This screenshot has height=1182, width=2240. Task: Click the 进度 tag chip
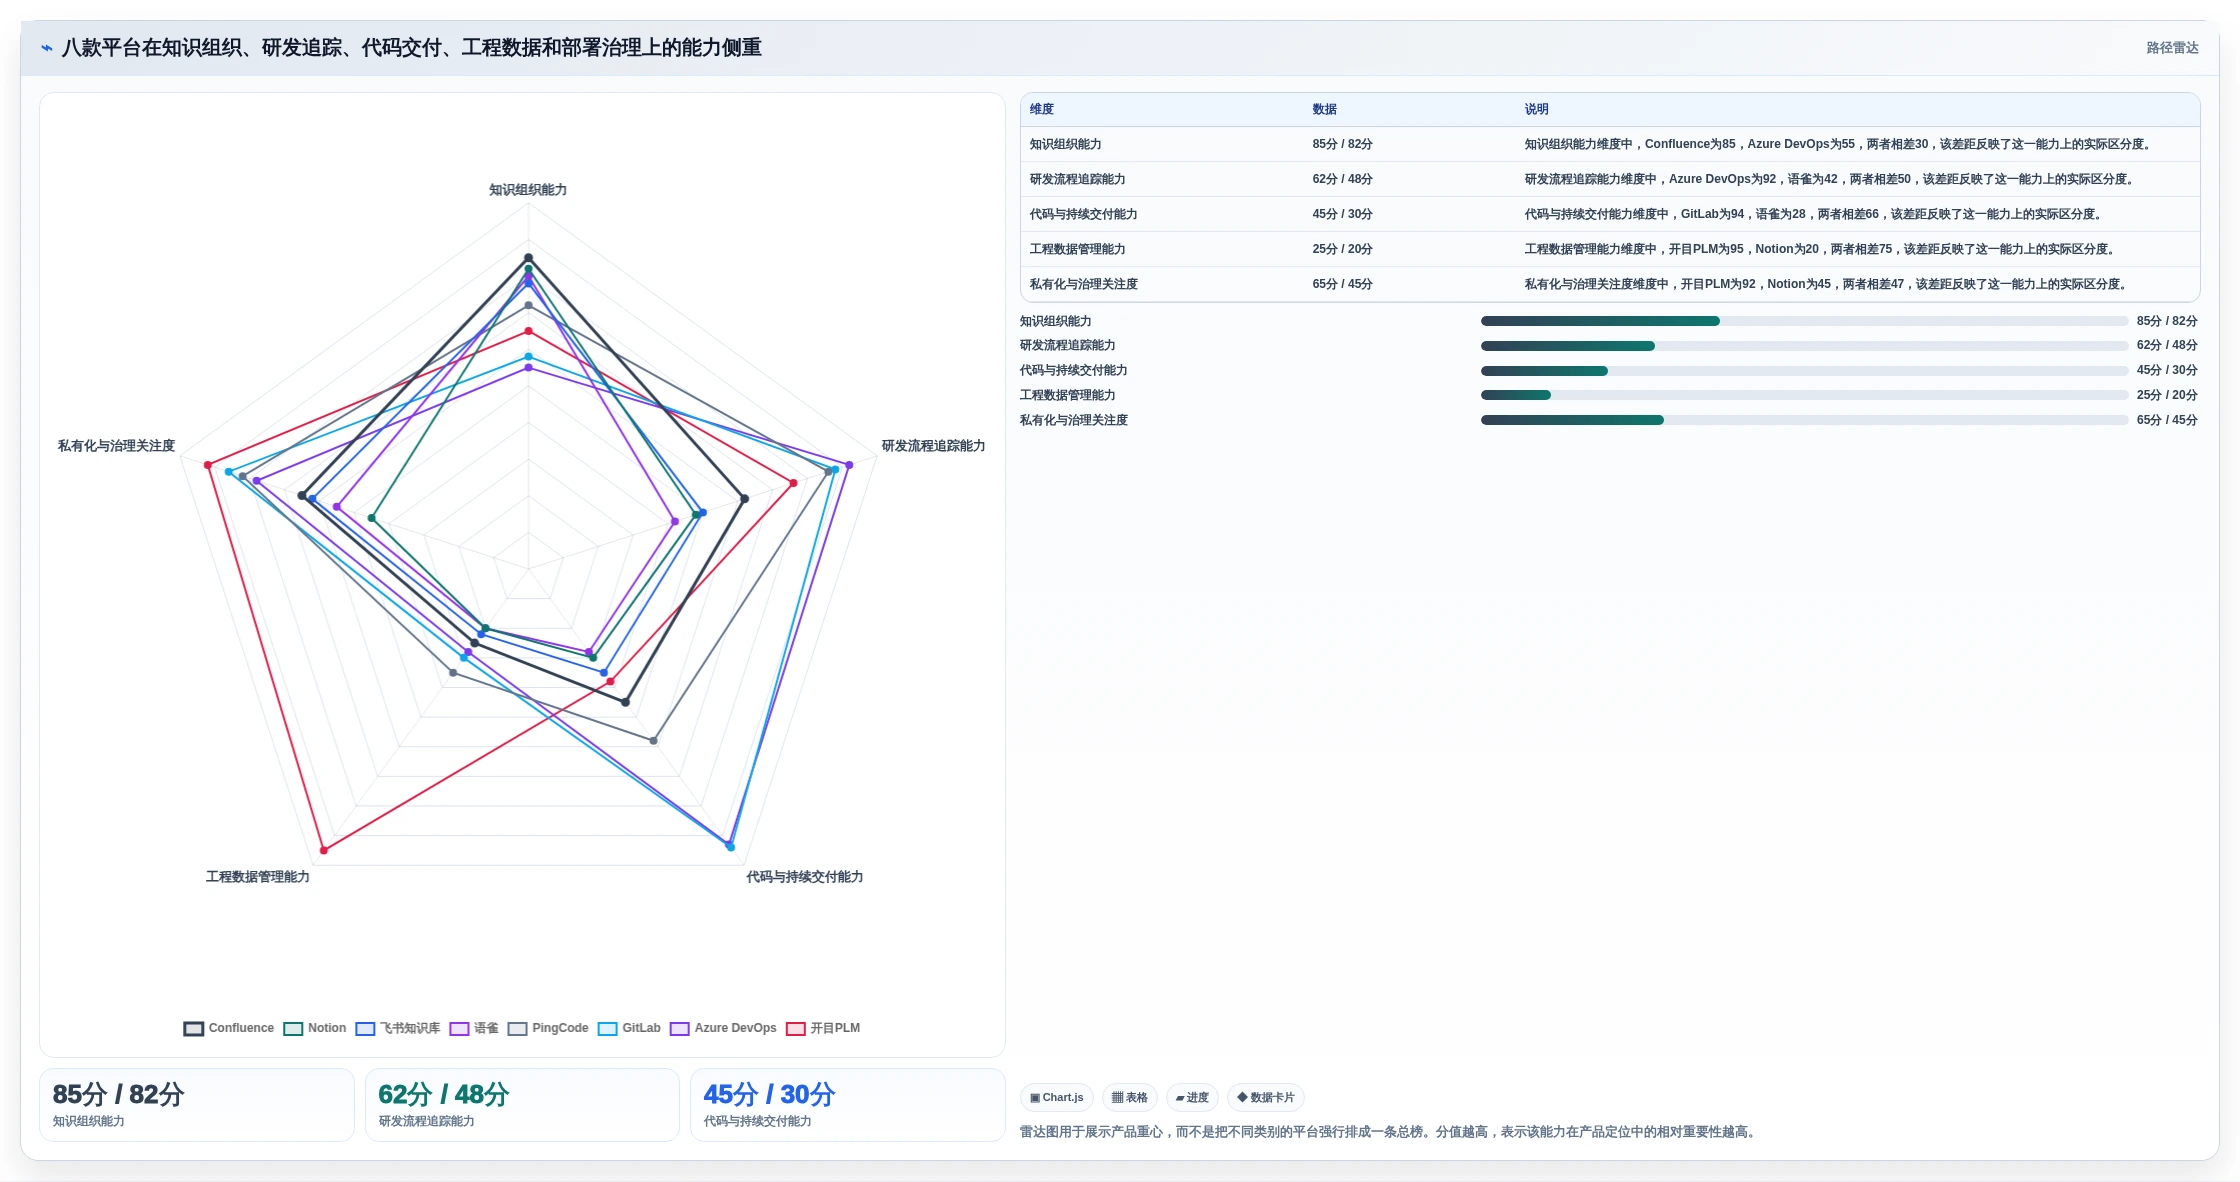(x=1192, y=1097)
